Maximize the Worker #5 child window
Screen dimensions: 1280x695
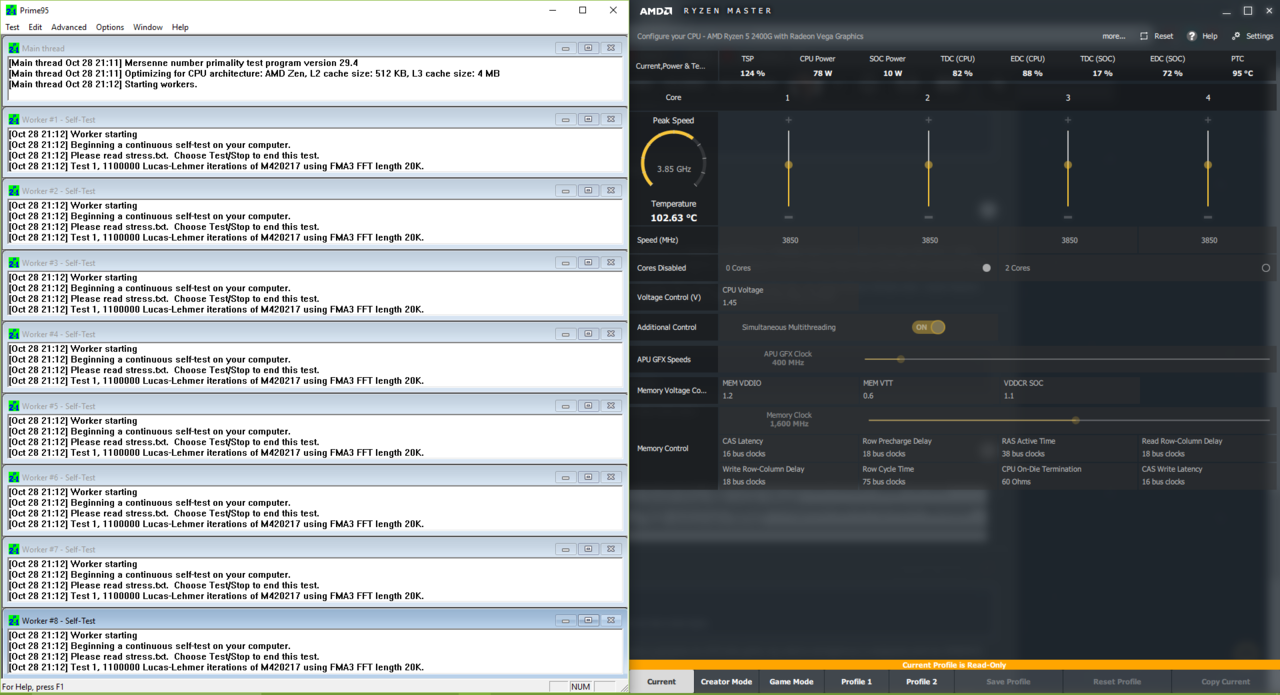(588, 406)
